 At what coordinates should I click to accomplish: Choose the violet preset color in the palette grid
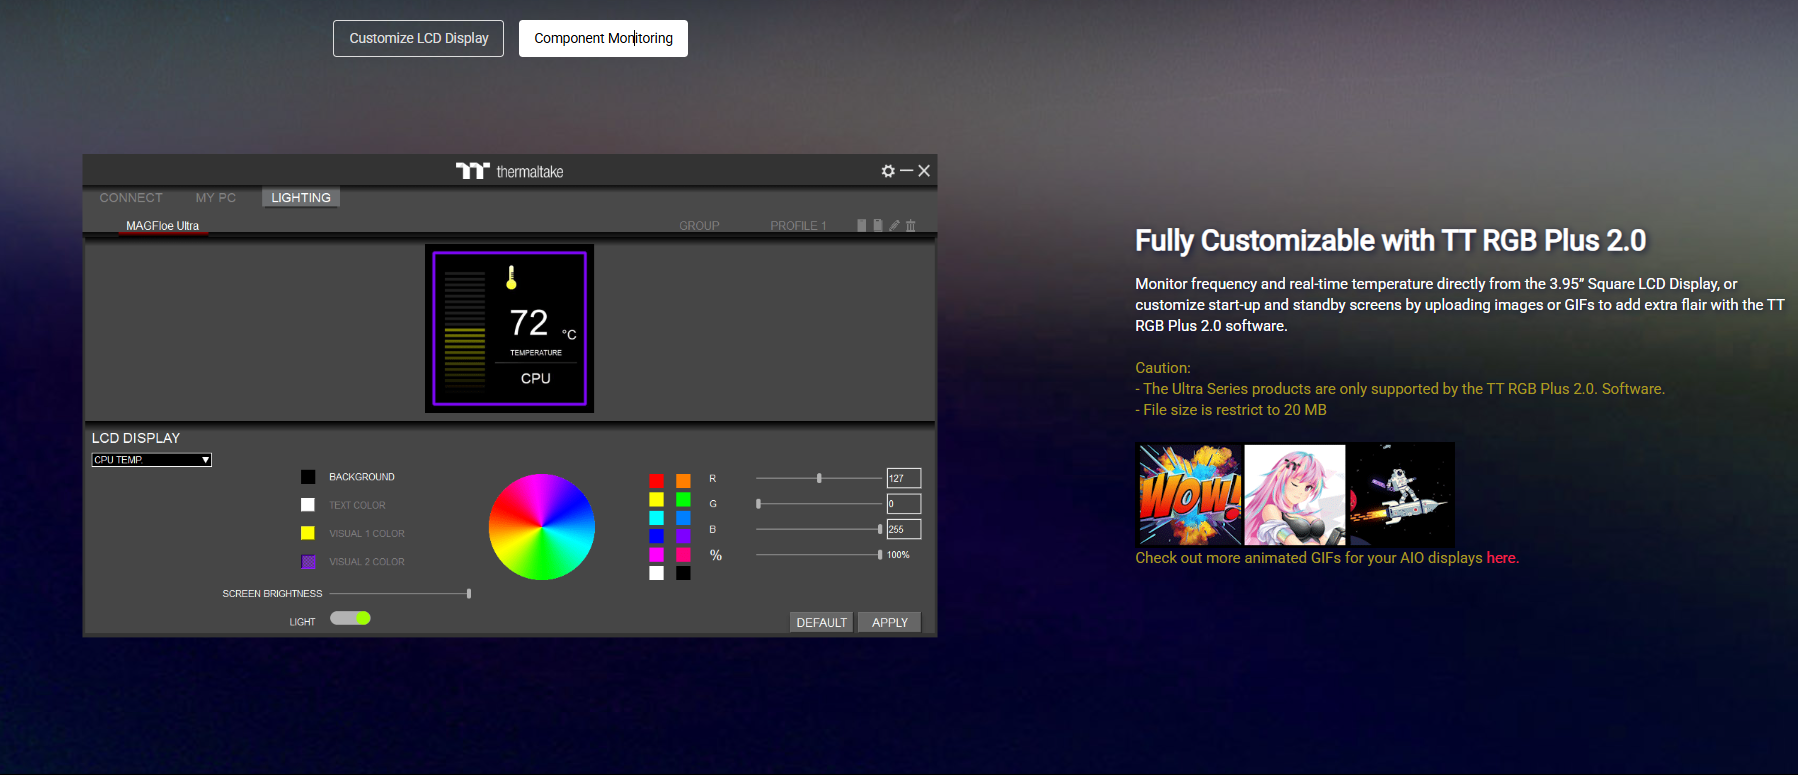[x=683, y=536]
